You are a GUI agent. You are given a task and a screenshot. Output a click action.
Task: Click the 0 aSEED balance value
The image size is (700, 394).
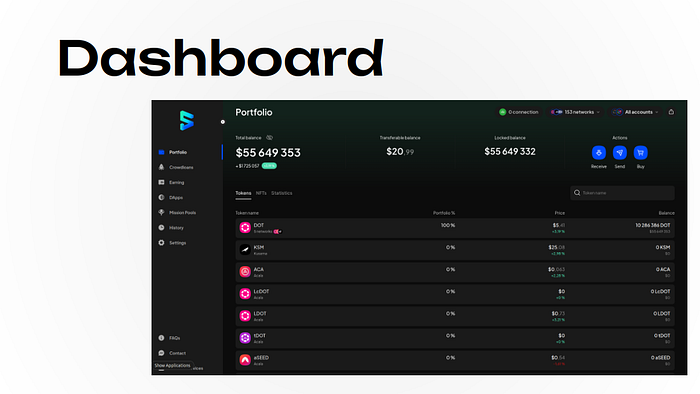tap(660, 358)
